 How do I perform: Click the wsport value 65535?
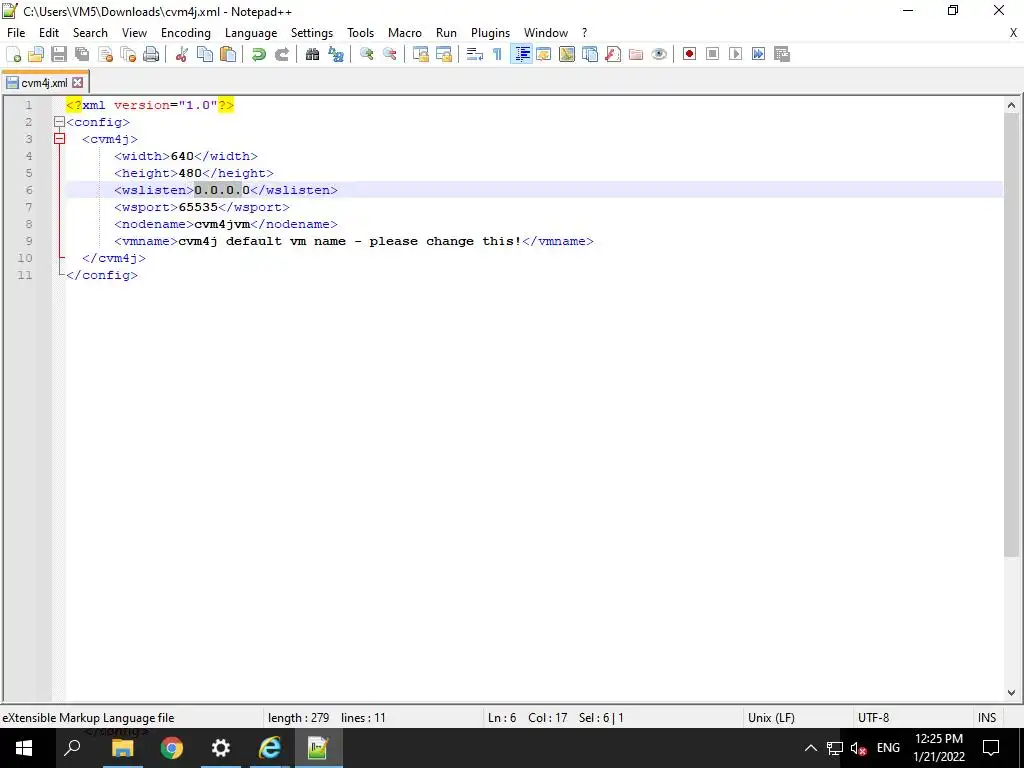coord(198,207)
